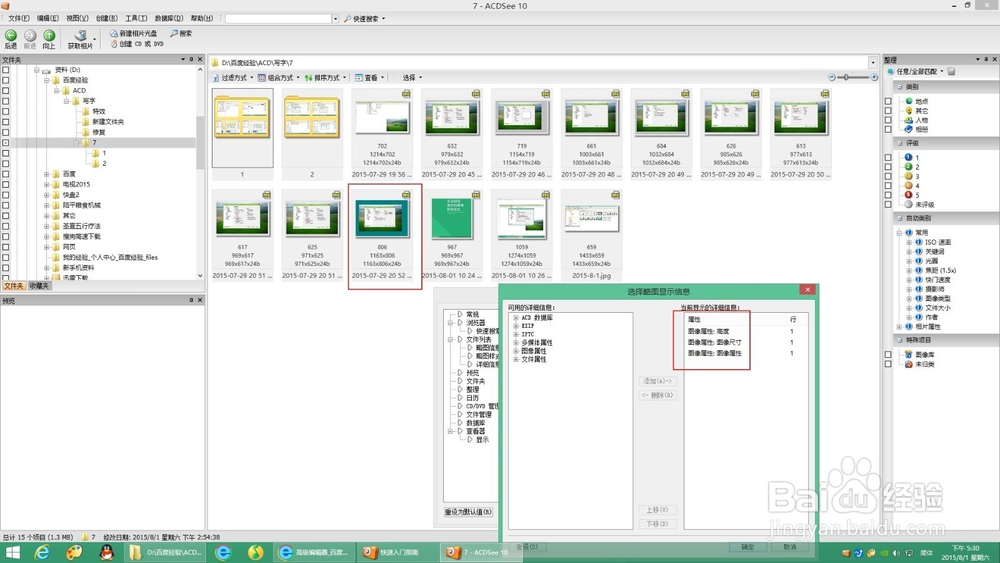The height and width of the screenshot is (563, 1000).
Task: Open the 编辑(E) menu
Action: point(48,18)
